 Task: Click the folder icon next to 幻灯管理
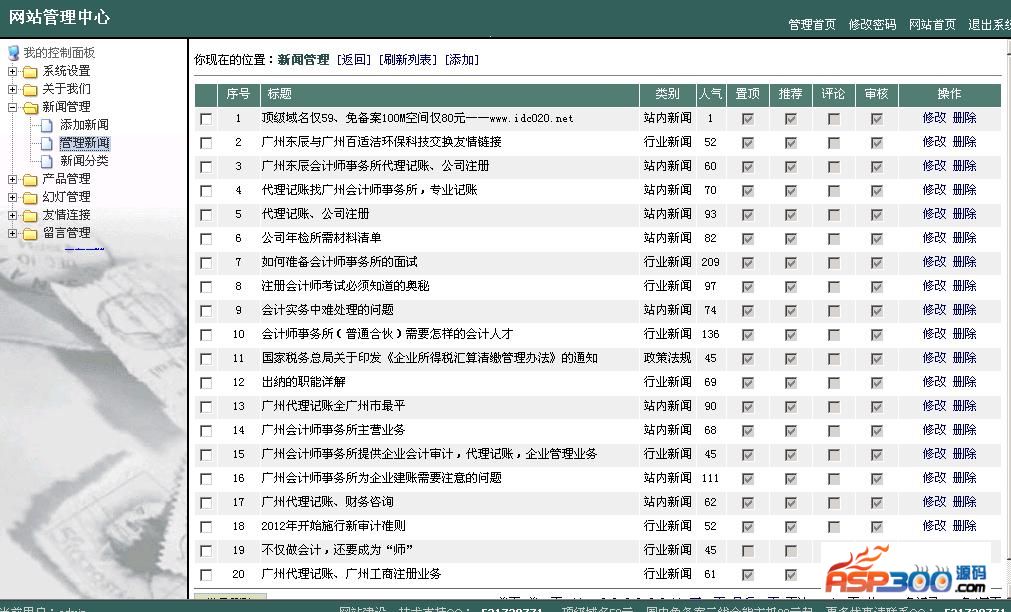(30, 197)
